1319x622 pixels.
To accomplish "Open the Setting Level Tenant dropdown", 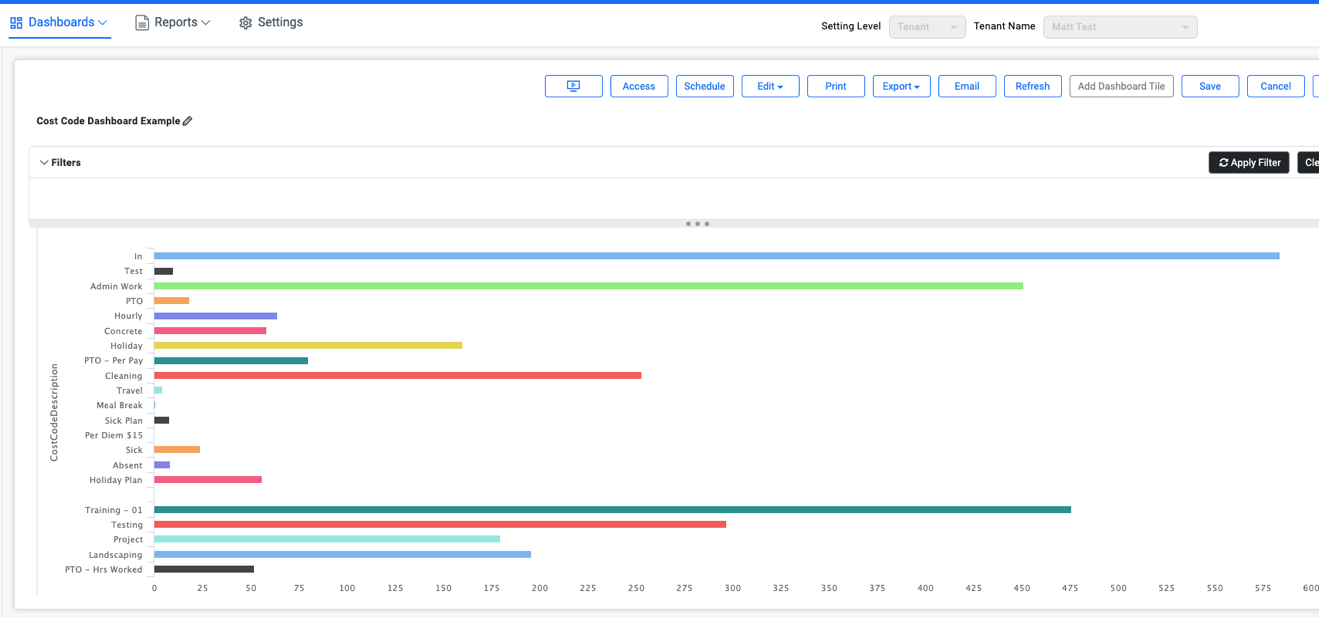I will [927, 27].
